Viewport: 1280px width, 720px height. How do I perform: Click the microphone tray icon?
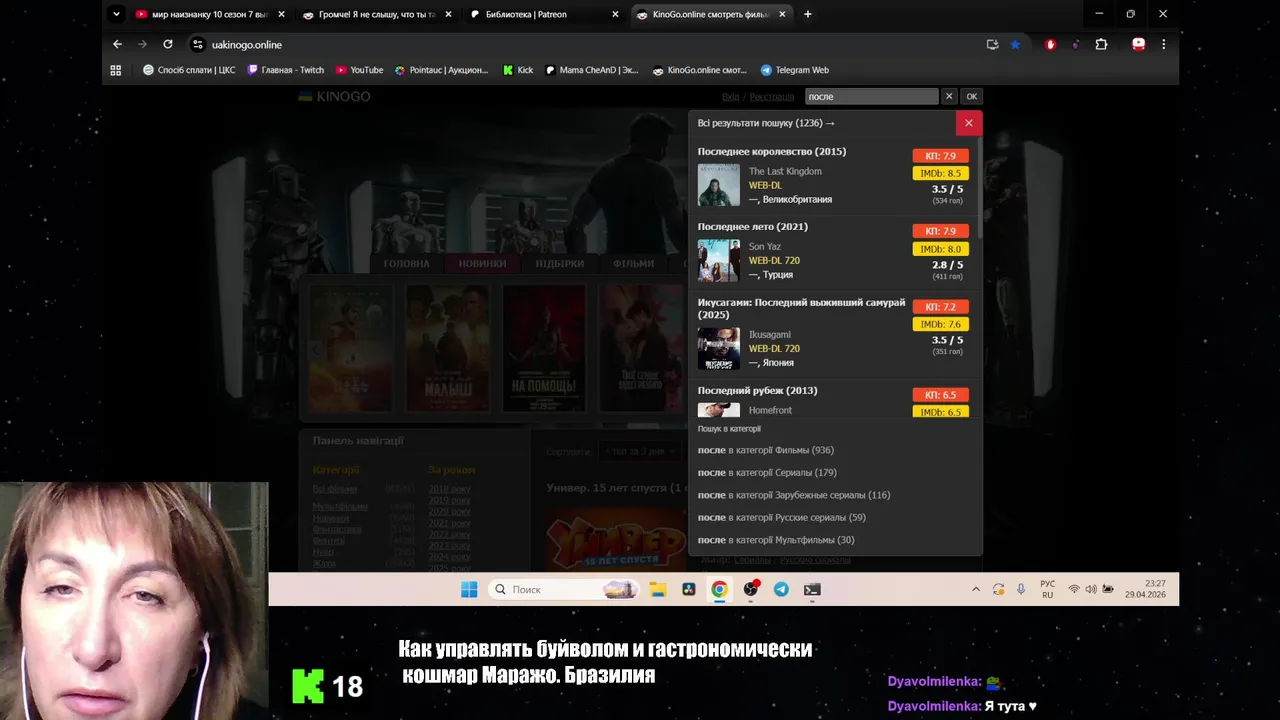click(1021, 589)
